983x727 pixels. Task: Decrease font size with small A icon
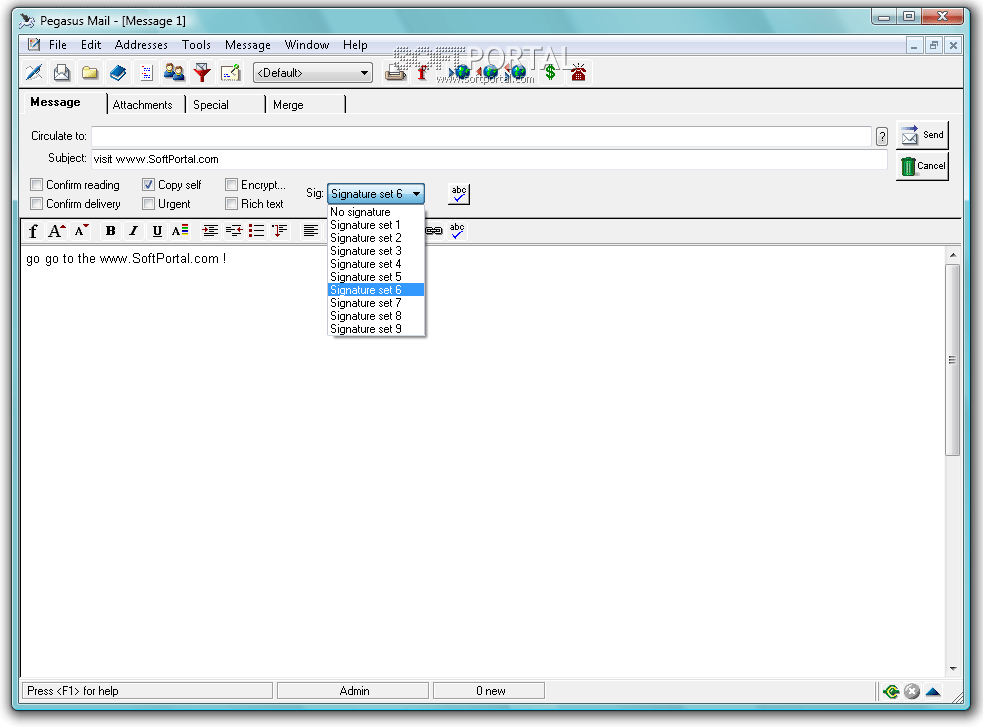pos(81,231)
